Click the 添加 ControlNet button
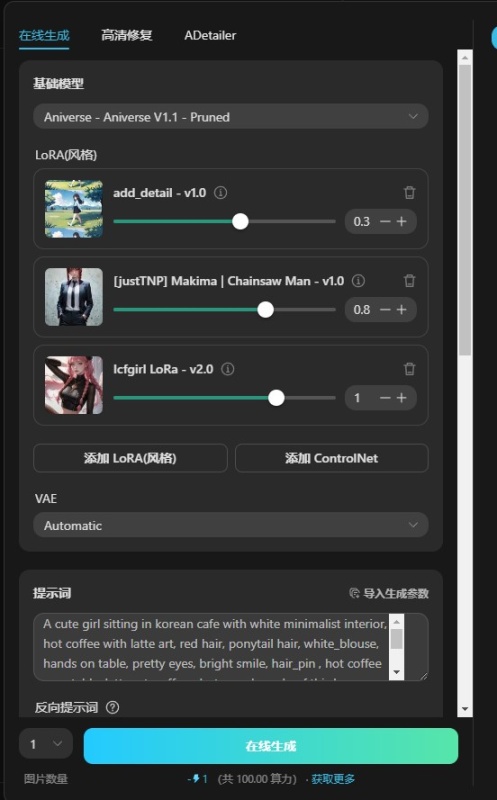 (x=332, y=458)
